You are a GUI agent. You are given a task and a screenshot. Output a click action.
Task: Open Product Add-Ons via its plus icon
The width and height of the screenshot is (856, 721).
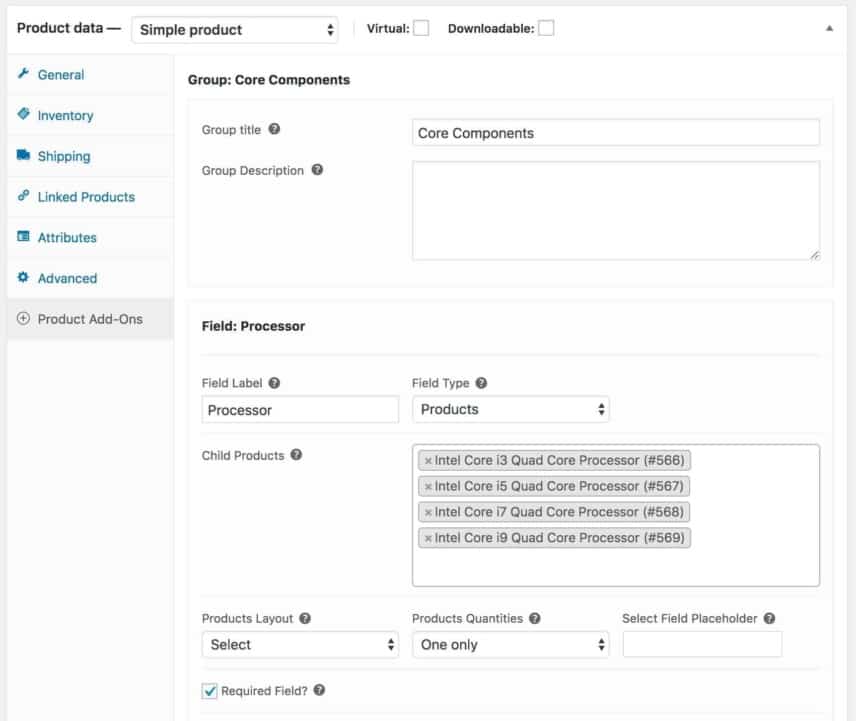22,320
